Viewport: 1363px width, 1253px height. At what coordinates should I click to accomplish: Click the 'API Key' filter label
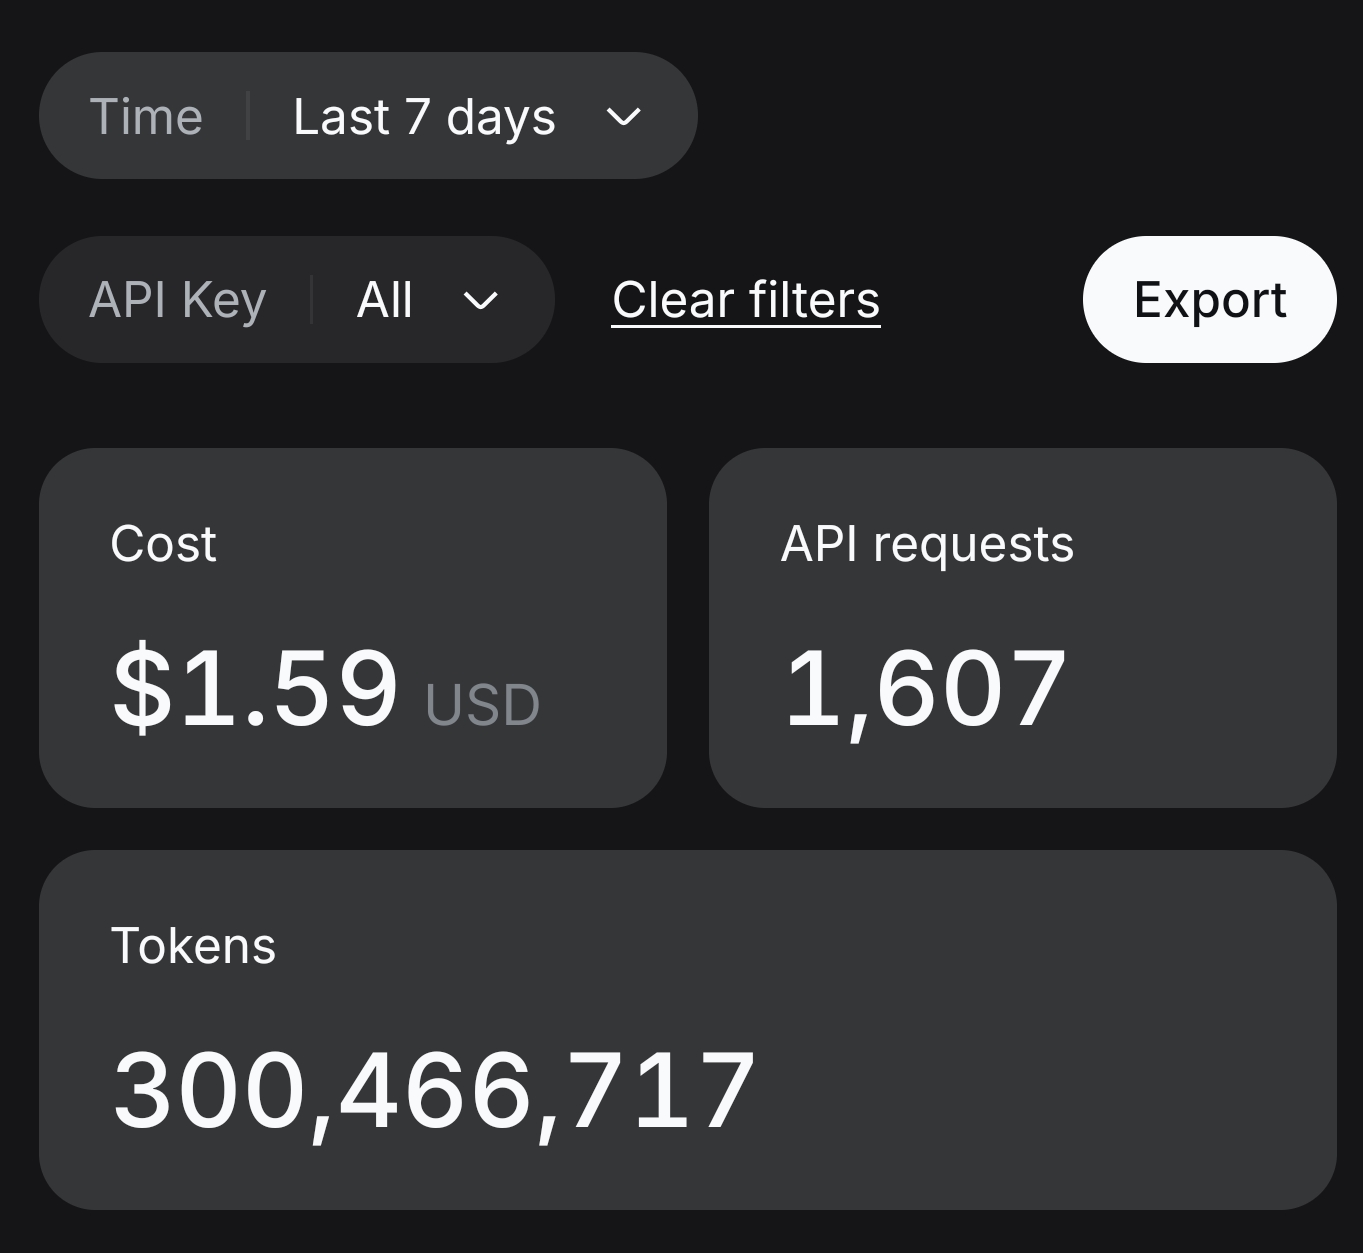[x=178, y=300]
